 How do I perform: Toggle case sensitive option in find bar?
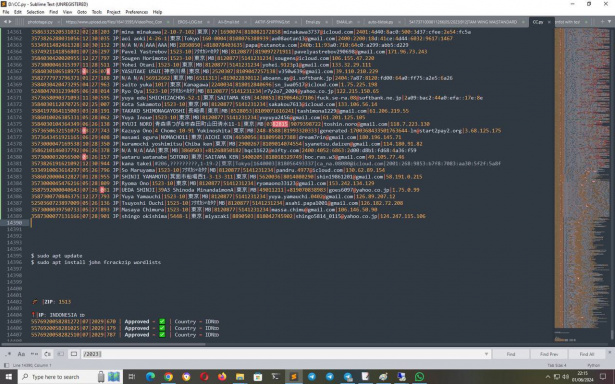21,354
